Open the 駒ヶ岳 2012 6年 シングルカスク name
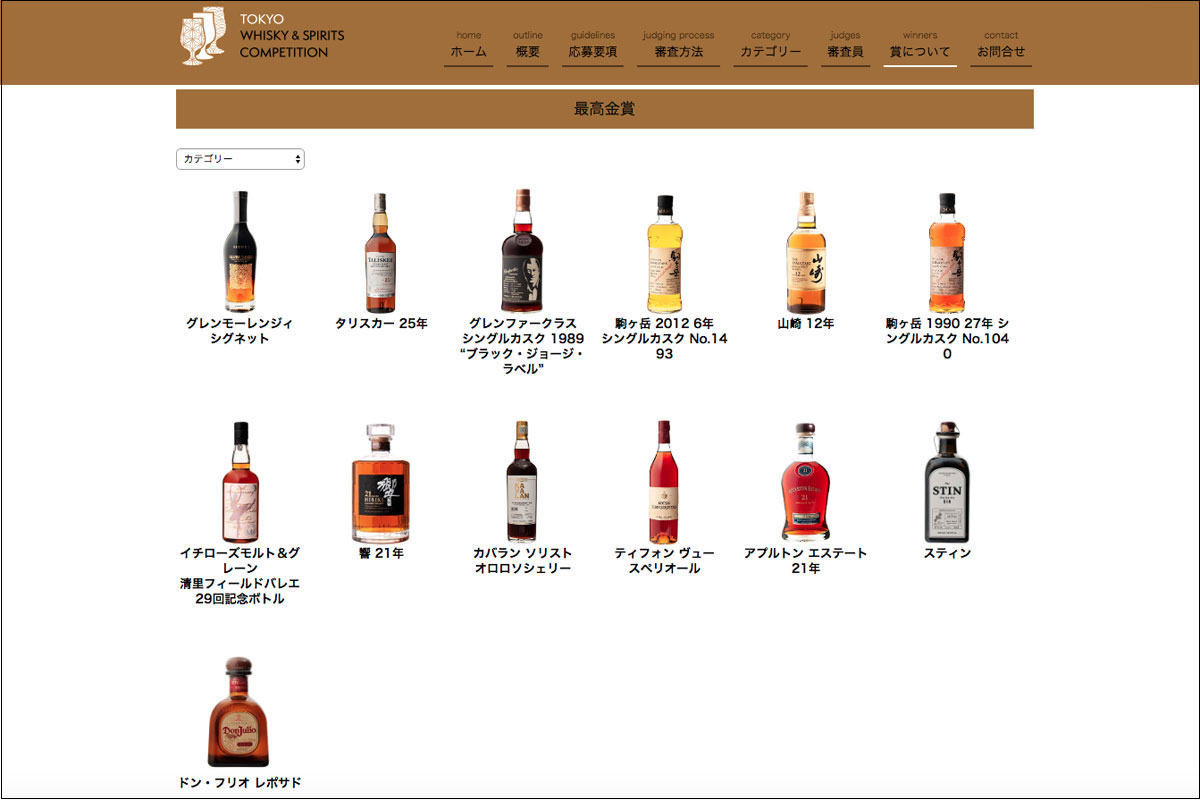The image size is (1200, 800). pos(664,338)
